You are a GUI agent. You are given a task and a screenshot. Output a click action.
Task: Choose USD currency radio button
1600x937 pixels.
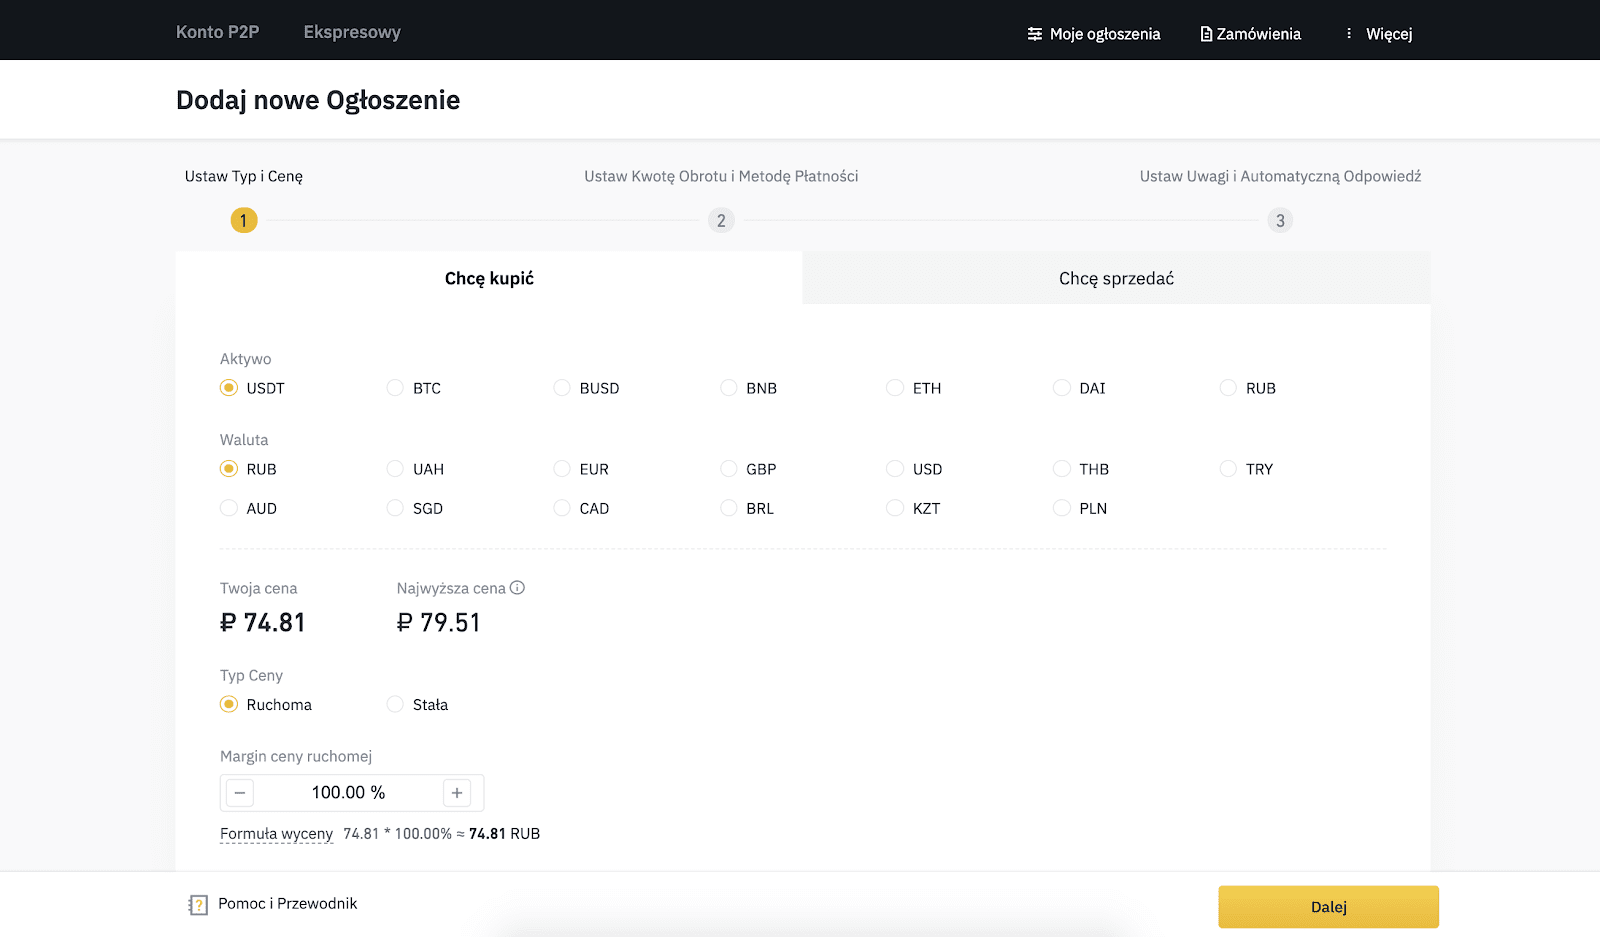895,469
